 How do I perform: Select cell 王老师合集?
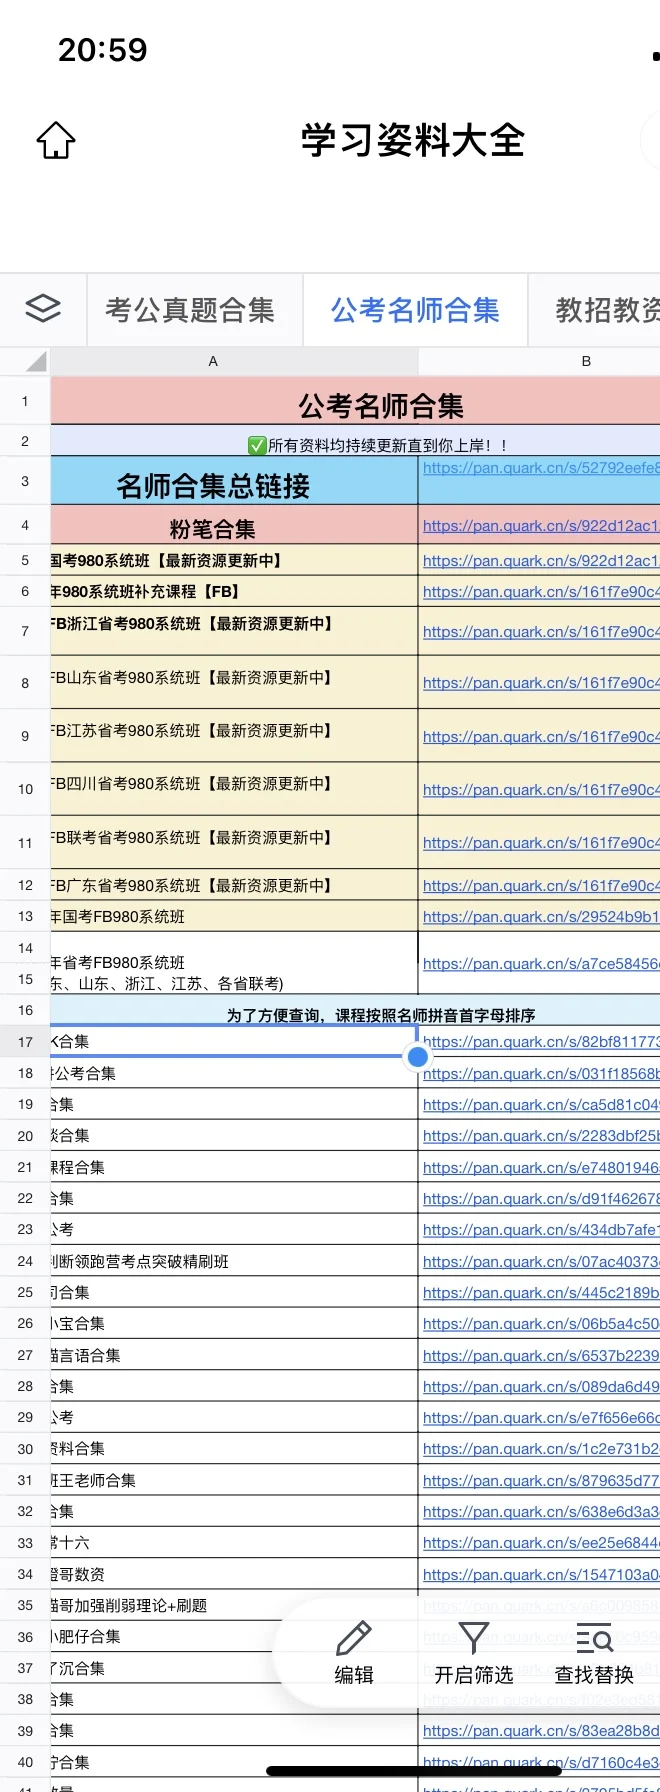tap(234, 1480)
